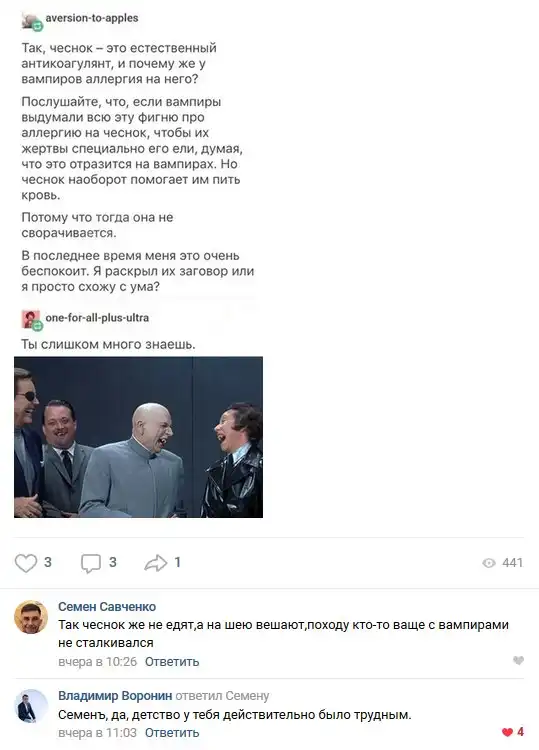The image size is (539, 750).
Task: Click one-for-all-plus-ultra avatar icon
Action: tap(32, 320)
